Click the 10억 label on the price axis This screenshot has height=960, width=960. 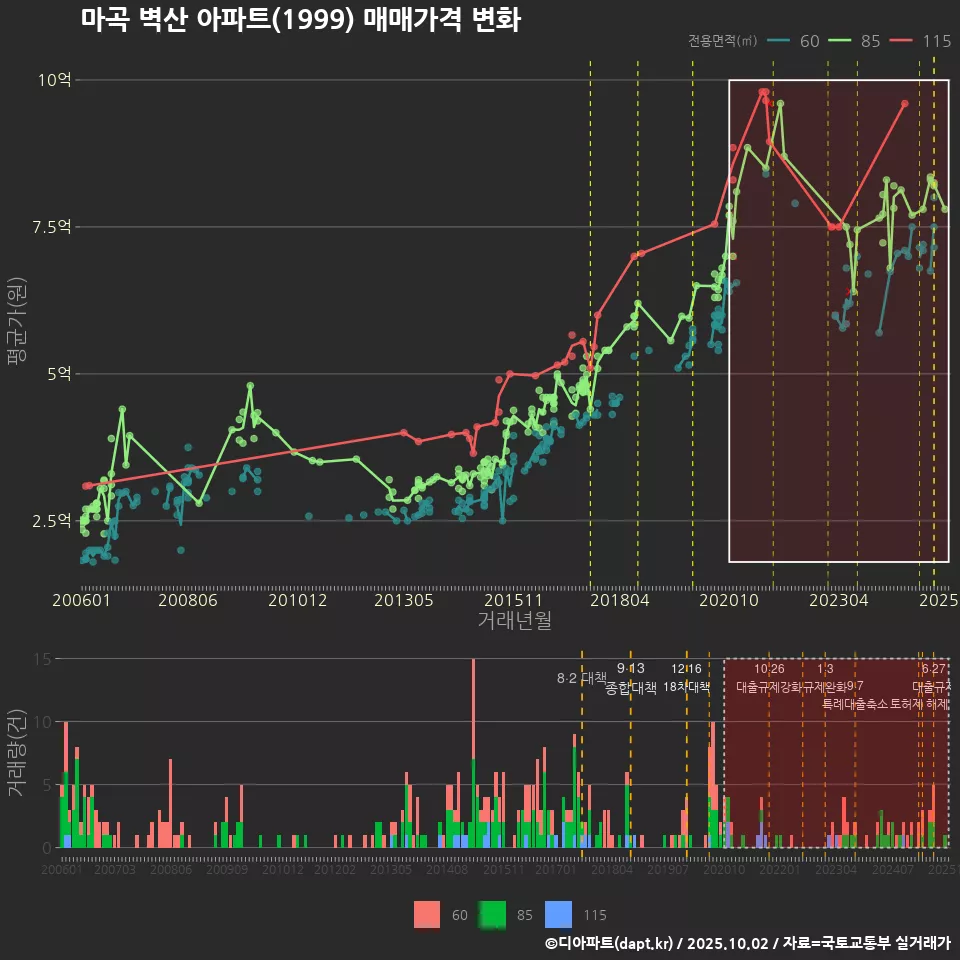55,80
